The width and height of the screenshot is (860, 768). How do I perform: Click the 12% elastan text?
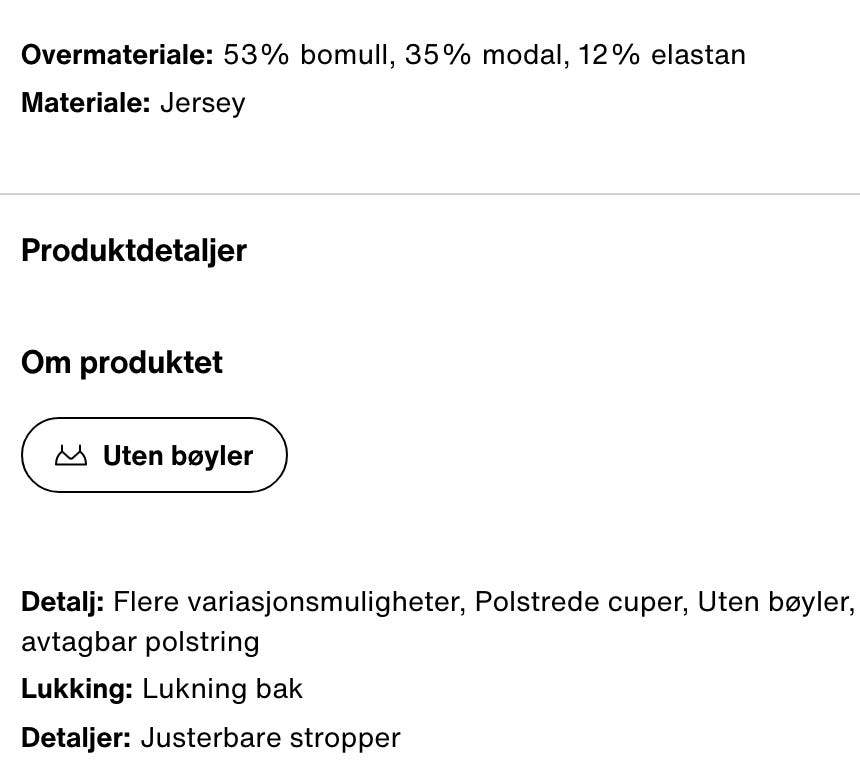pos(661,55)
